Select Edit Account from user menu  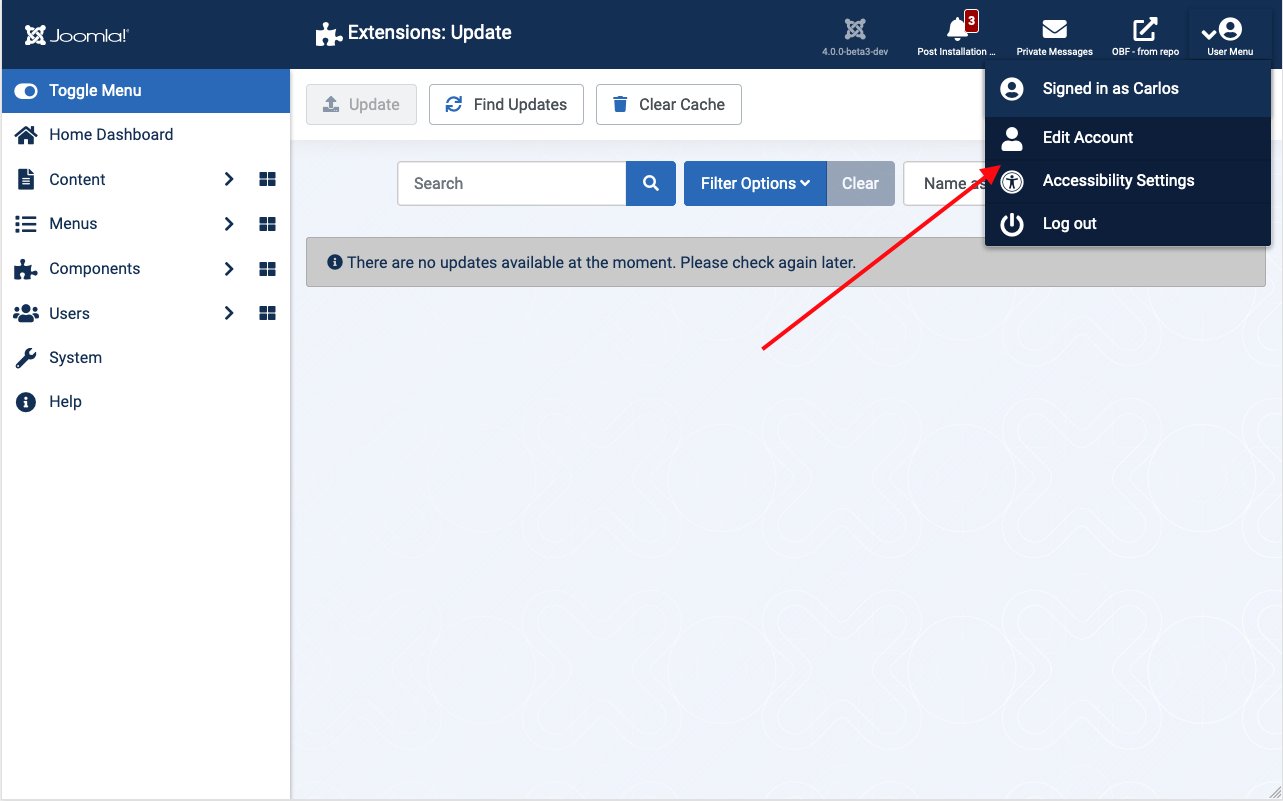point(1088,138)
